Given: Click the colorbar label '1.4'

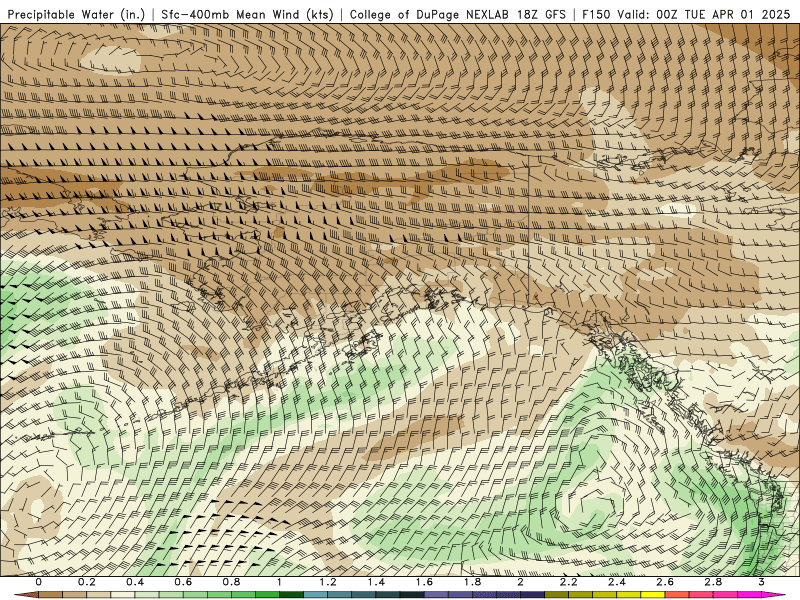Looking at the screenshot, I should point(376,582).
